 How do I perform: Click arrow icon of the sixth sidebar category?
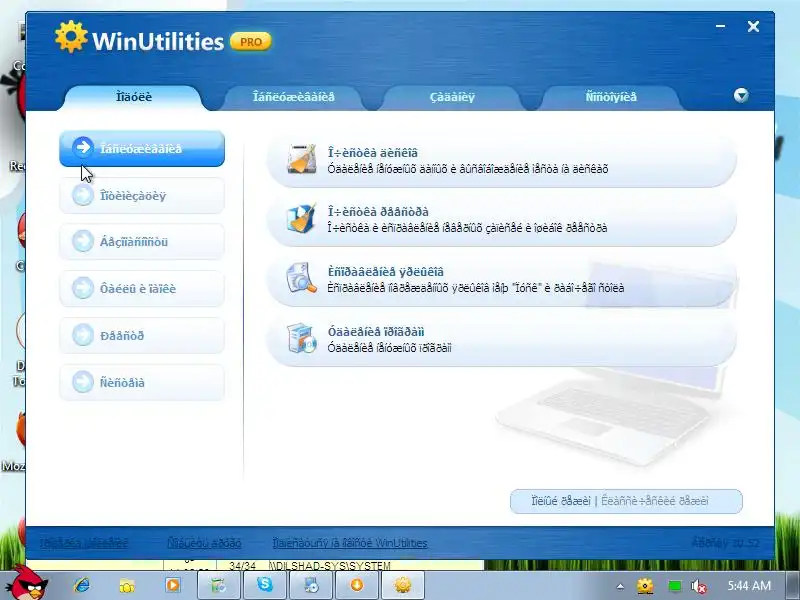coord(83,382)
